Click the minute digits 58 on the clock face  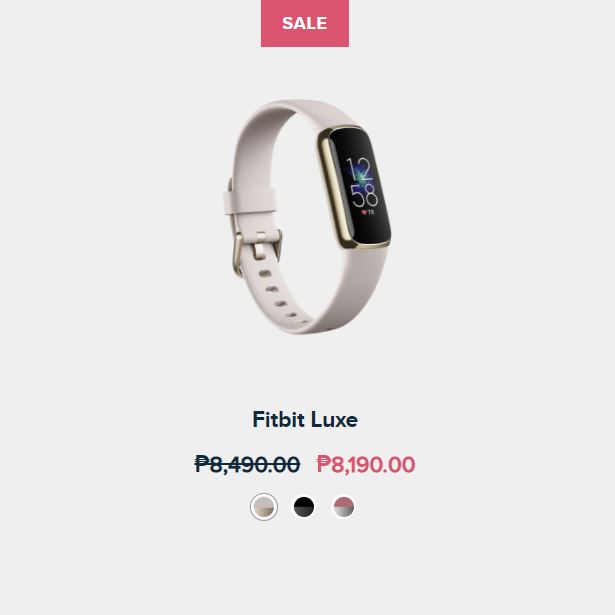pos(364,196)
